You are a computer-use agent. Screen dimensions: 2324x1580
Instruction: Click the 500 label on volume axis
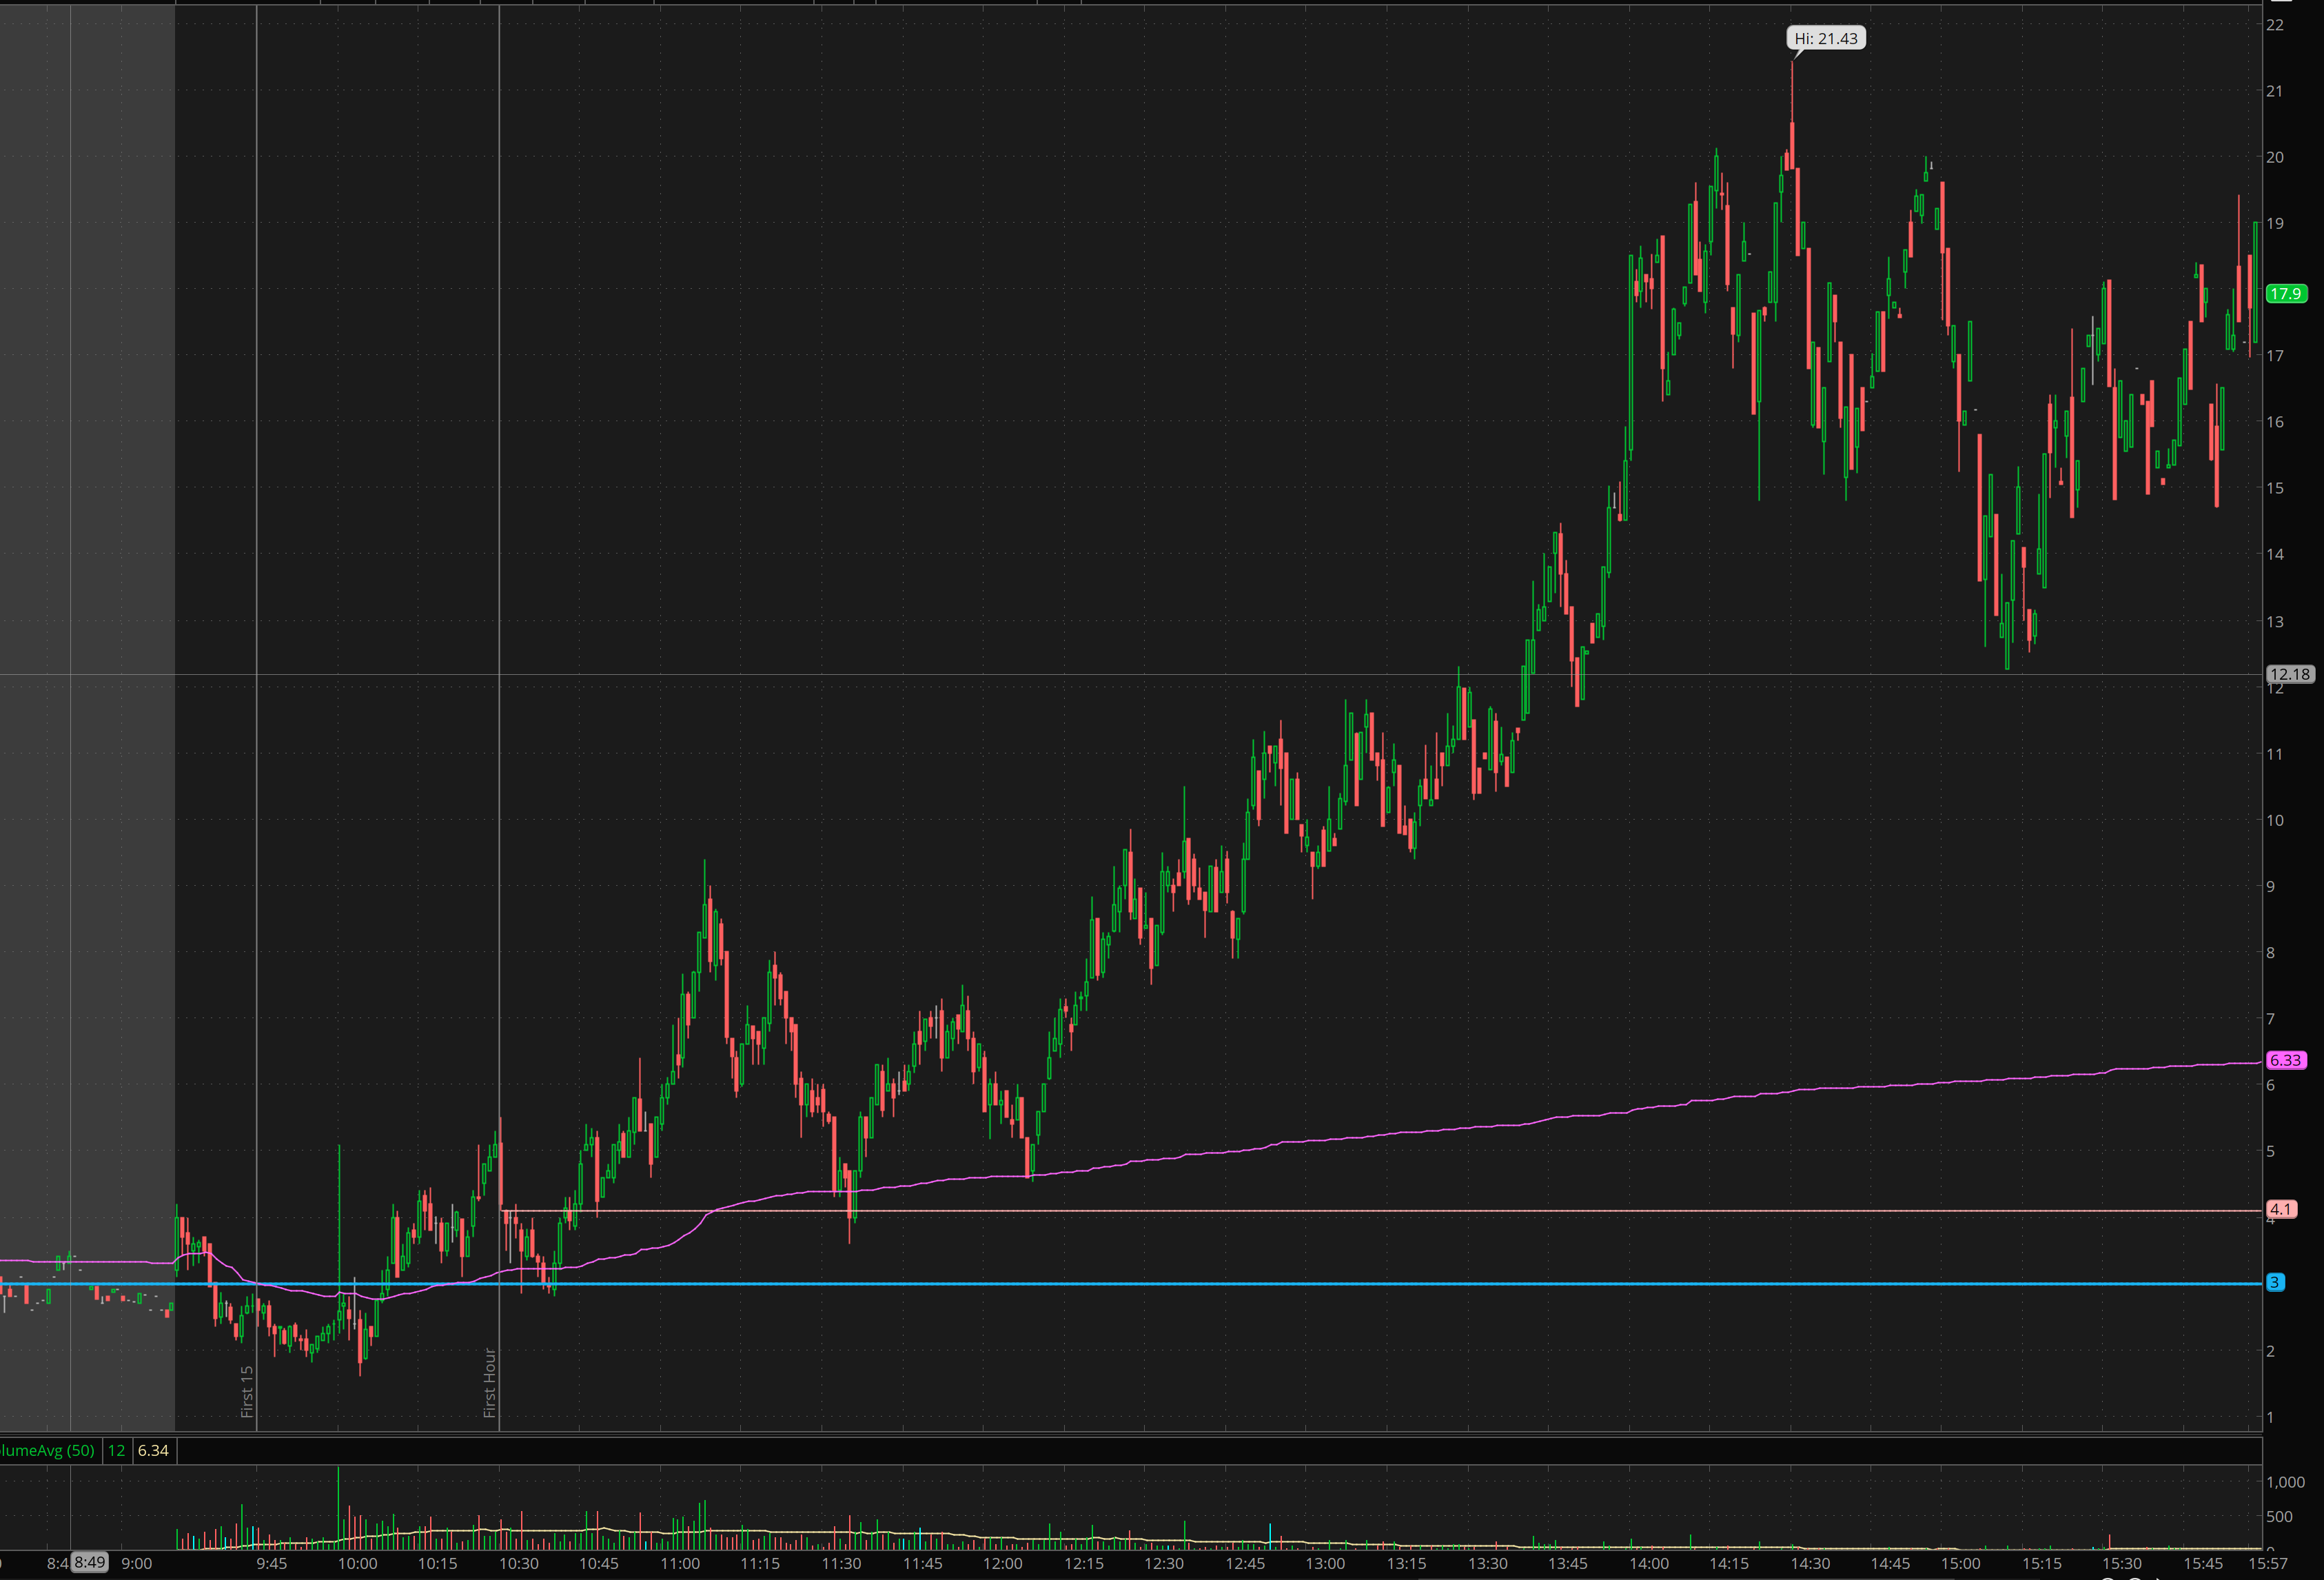[2279, 1517]
